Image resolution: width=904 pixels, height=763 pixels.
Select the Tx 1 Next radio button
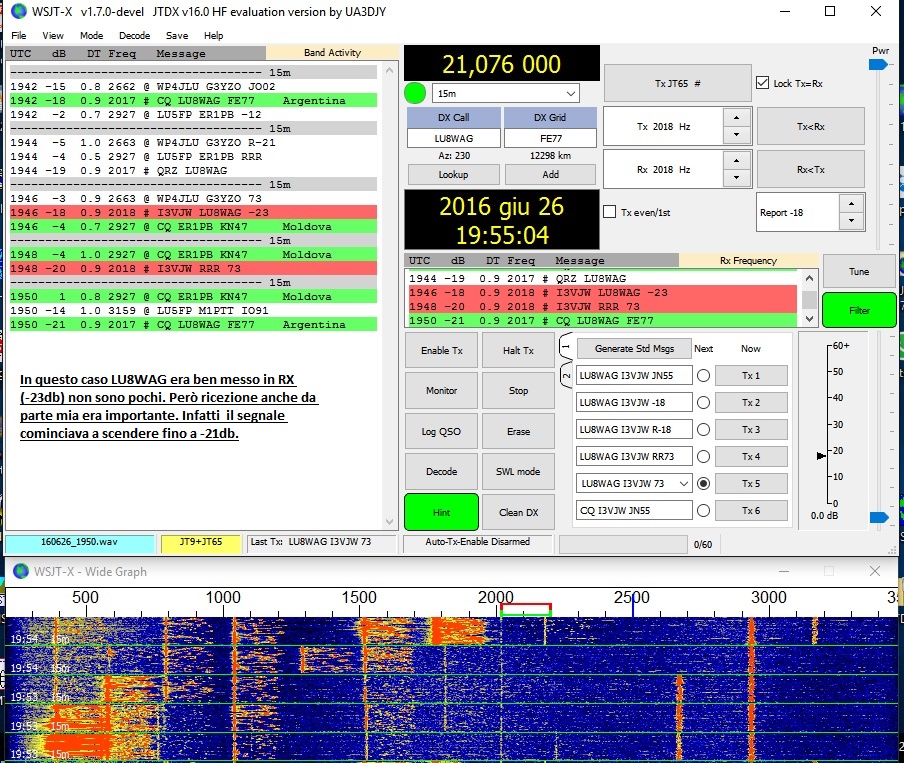click(x=703, y=375)
